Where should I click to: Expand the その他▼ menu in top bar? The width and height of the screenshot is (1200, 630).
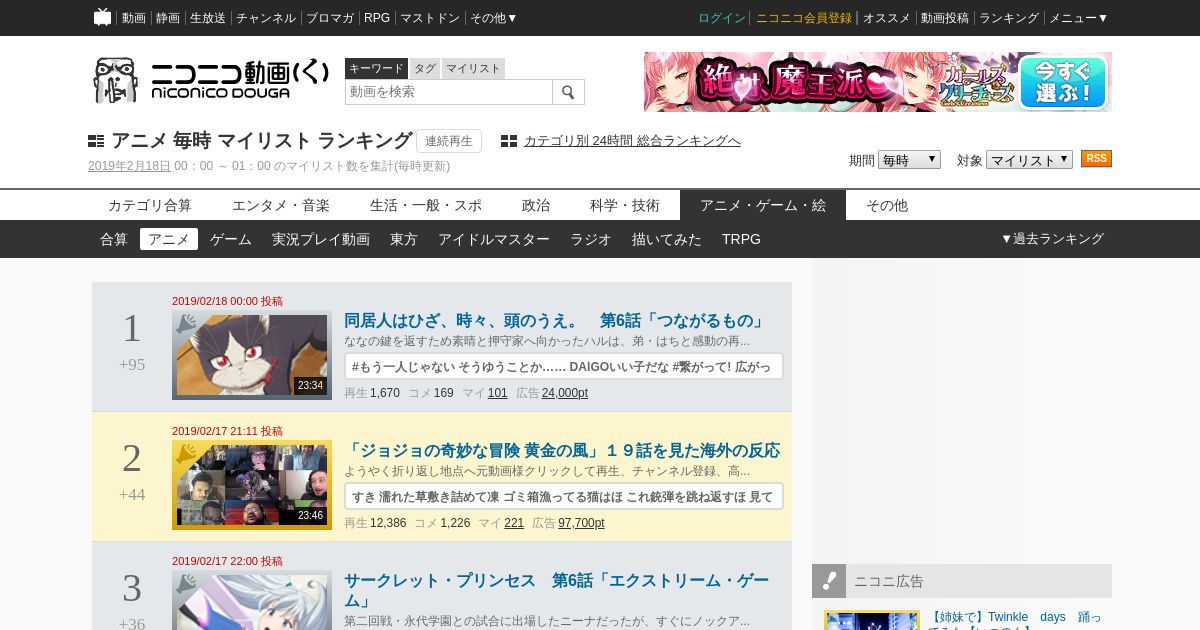point(494,18)
